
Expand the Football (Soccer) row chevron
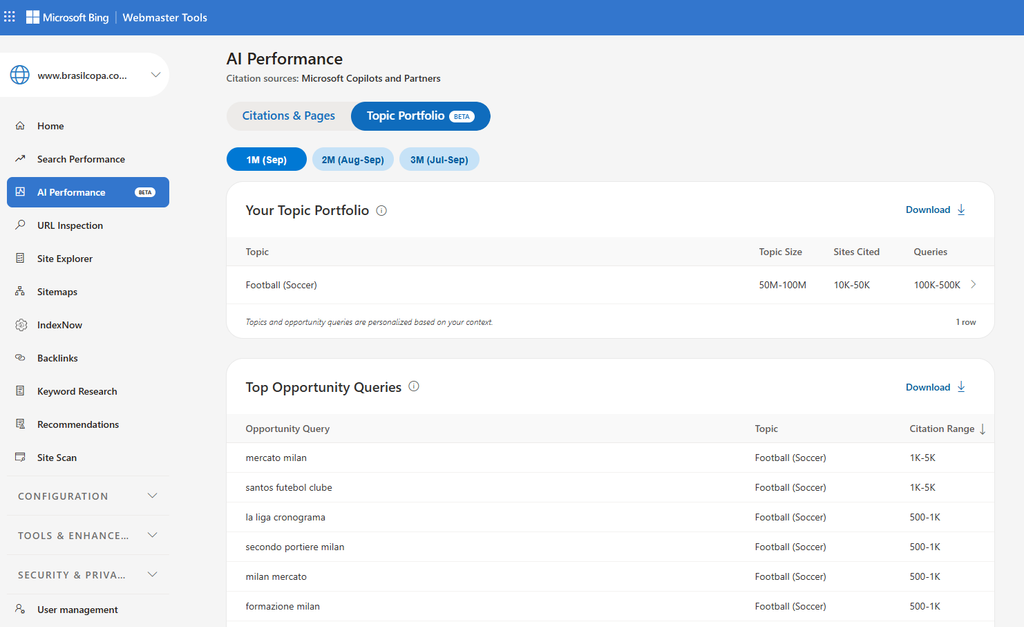point(974,284)
